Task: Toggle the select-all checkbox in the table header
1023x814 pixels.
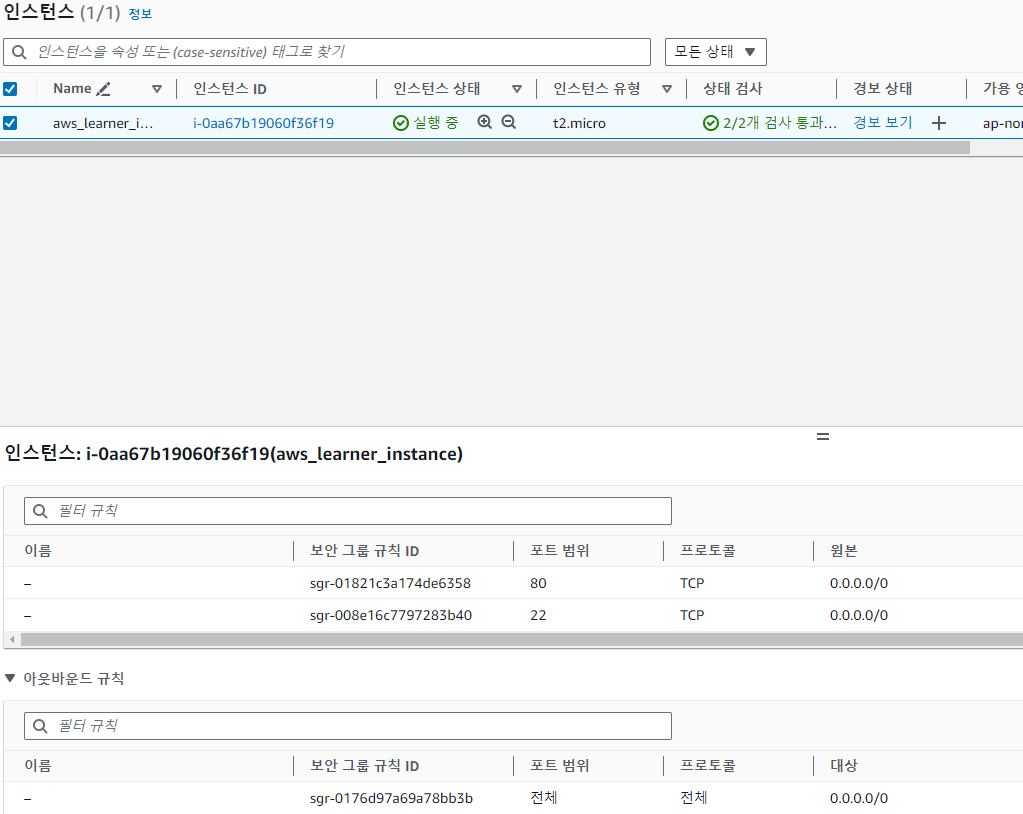Action: click(x=10, y=89)
